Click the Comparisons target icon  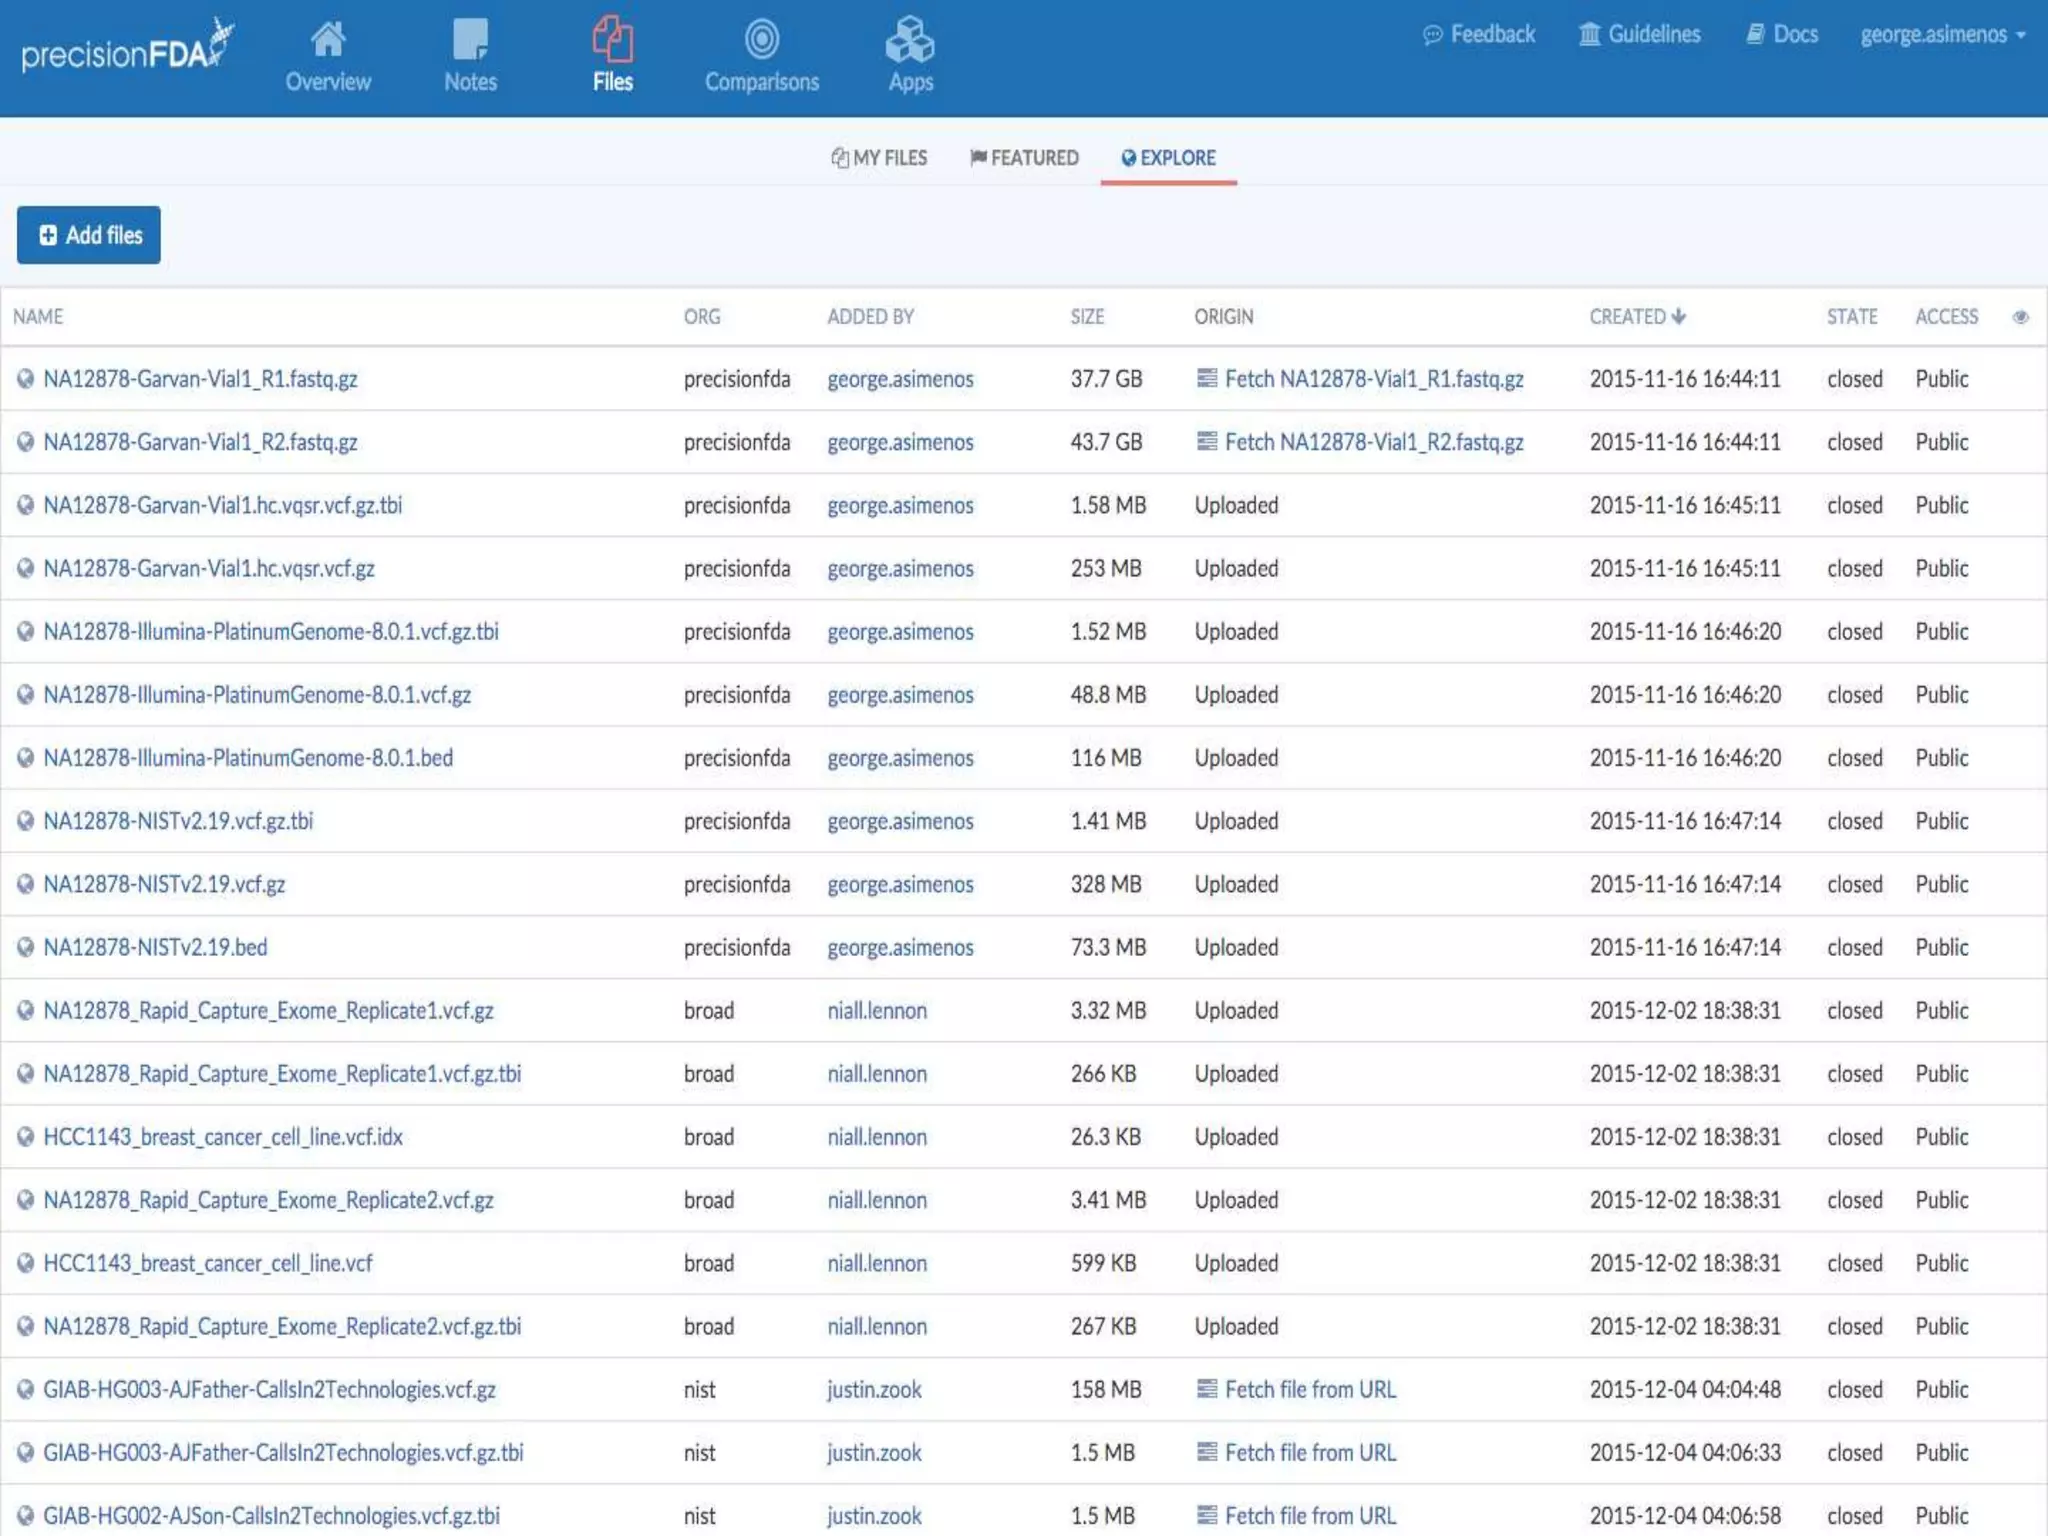click(x=761, y=40)
